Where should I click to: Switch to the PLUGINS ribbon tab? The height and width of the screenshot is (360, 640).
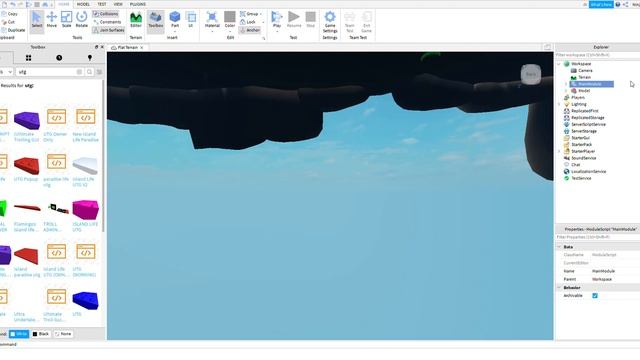[x=138, y=4]
